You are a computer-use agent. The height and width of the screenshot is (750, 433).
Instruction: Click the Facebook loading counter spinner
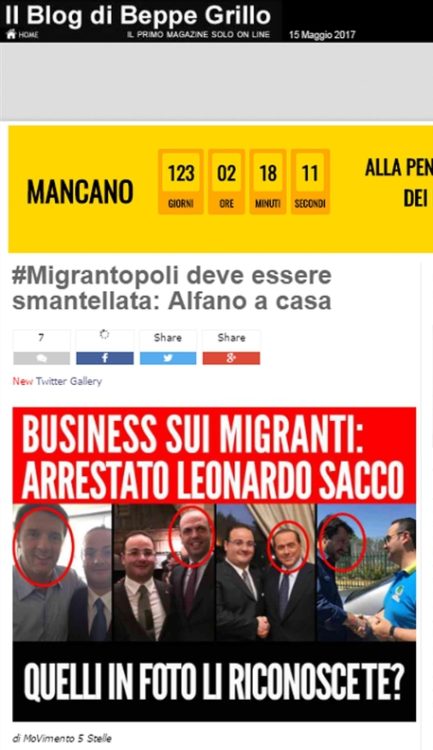point(105,335)
